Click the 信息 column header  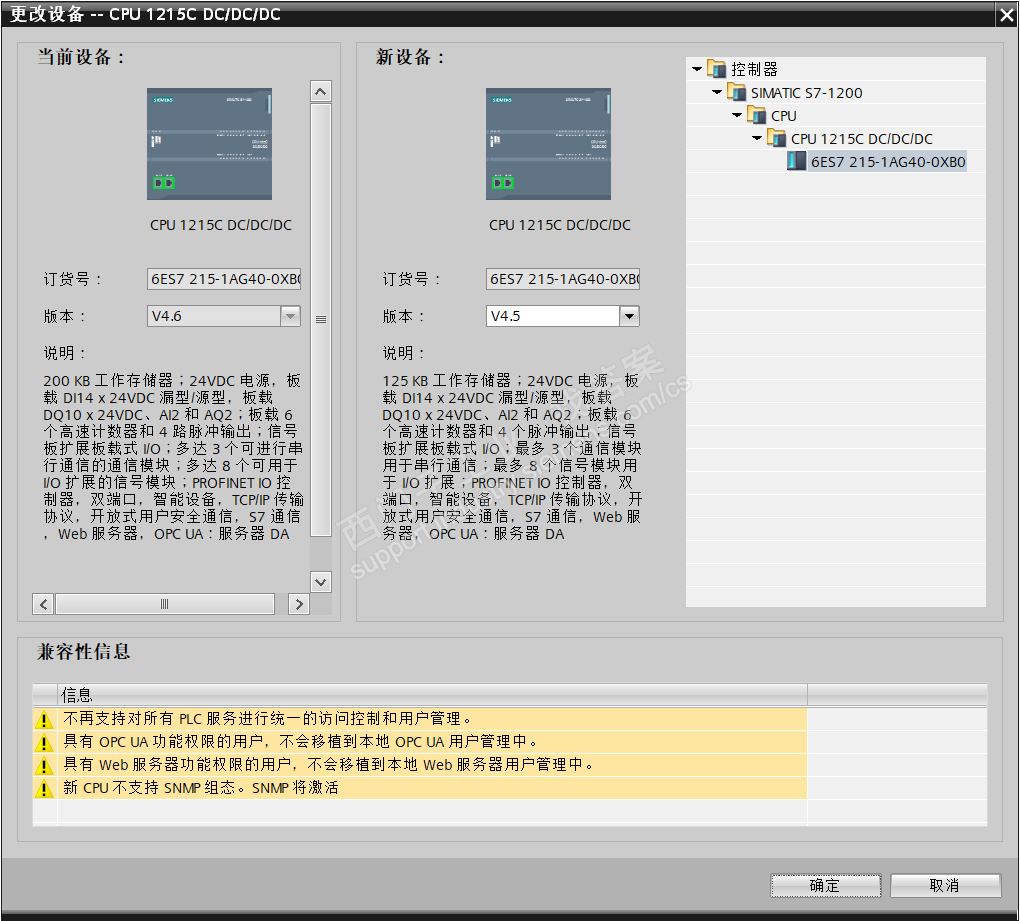tap(433, 695)
